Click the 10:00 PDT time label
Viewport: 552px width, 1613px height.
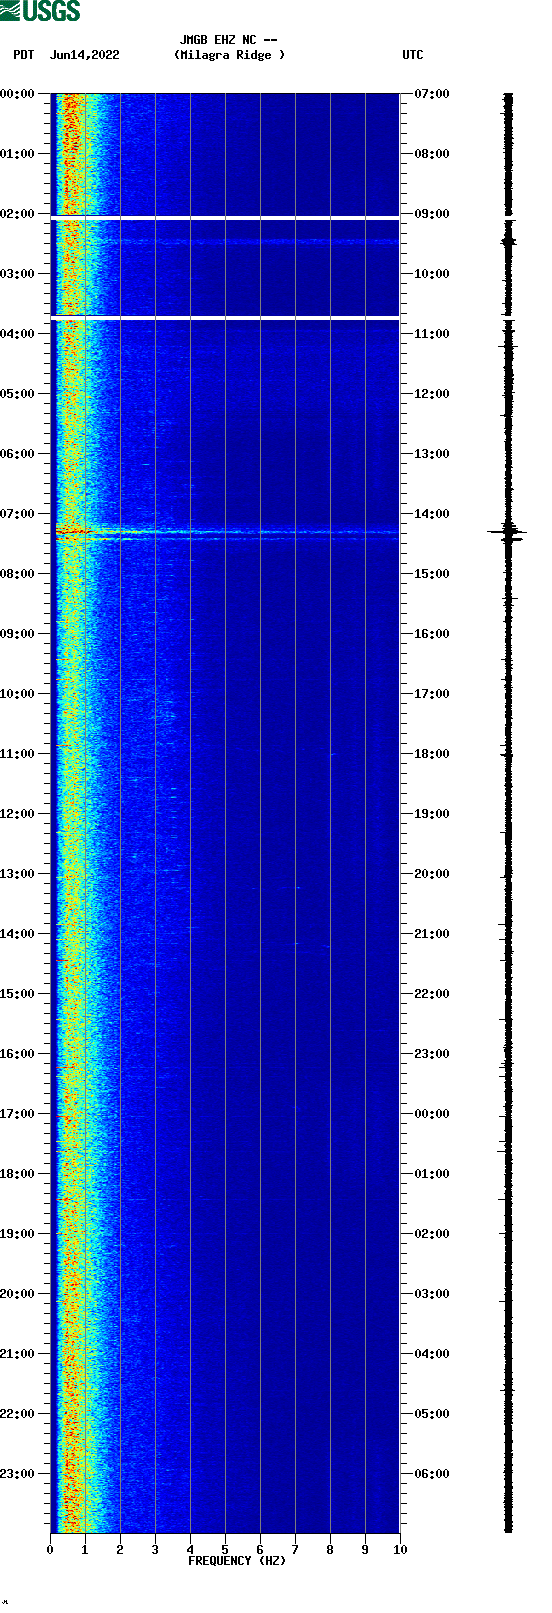click(x=18, y=694)
